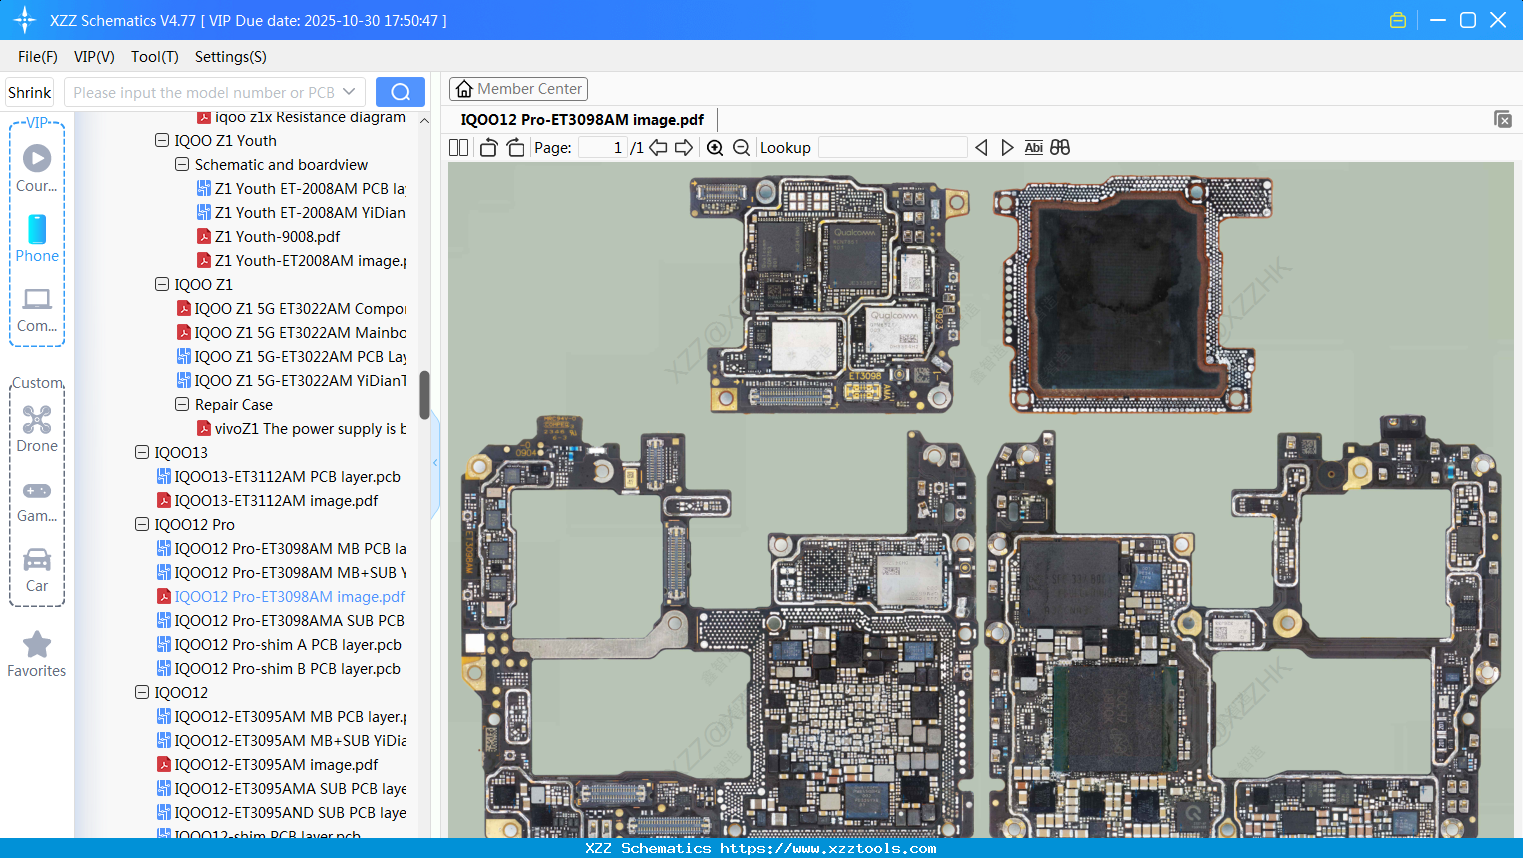Collapse the IQOO12 Pro tree node
The height and width of the screenshot is (858, 1523).
(x=142, y=524)
